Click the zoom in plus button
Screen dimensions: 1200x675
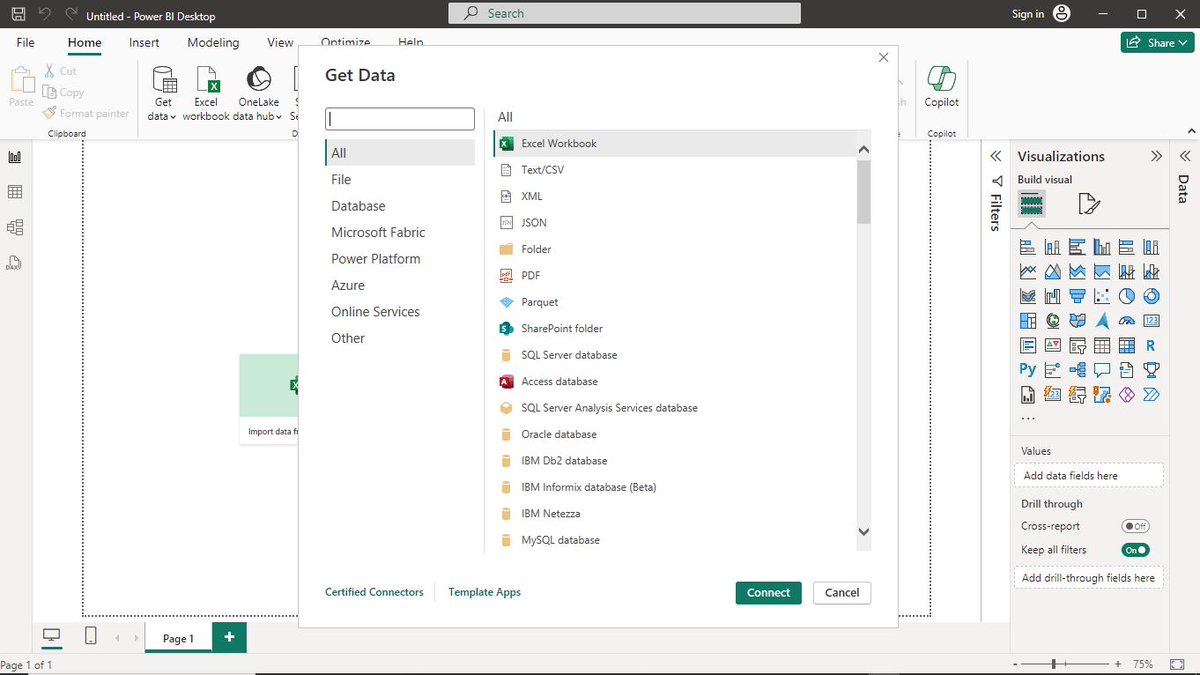click(x=1117, y=664)
